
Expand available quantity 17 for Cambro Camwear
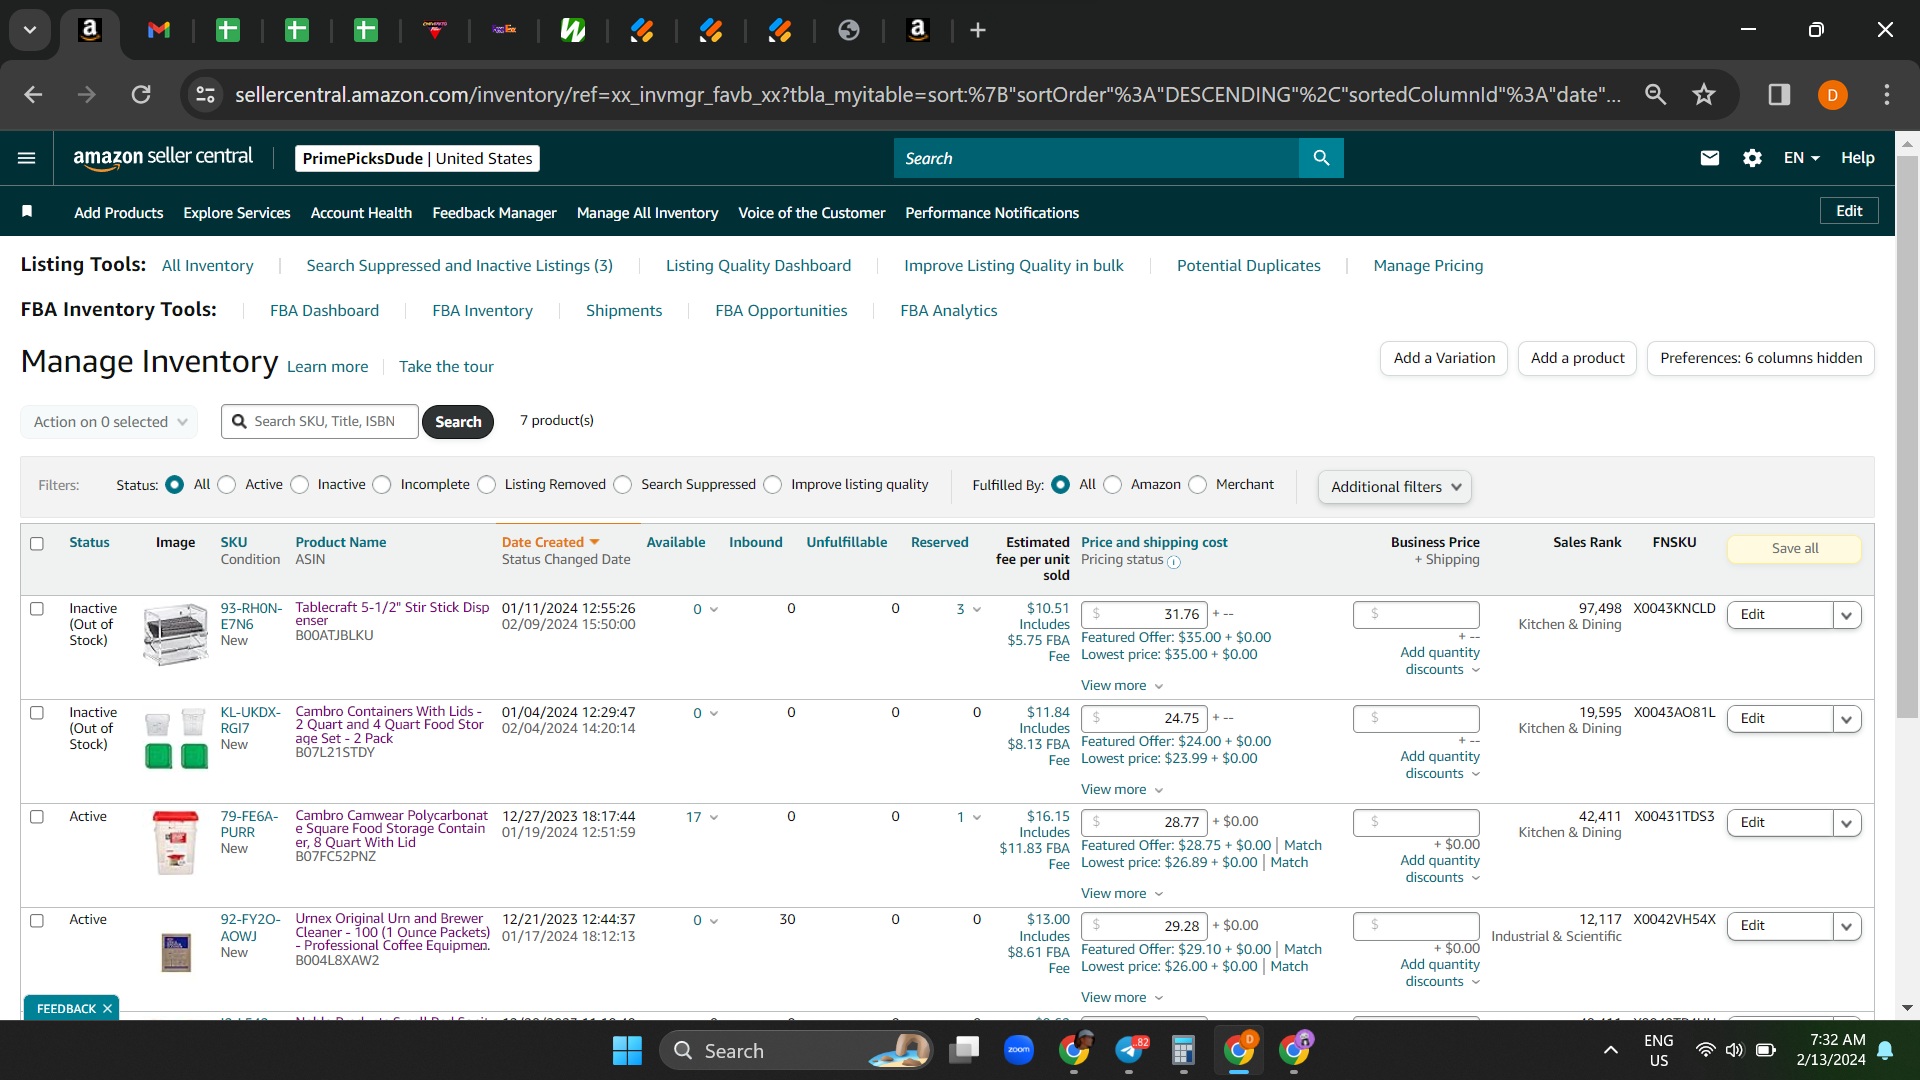tap(702, 817)
